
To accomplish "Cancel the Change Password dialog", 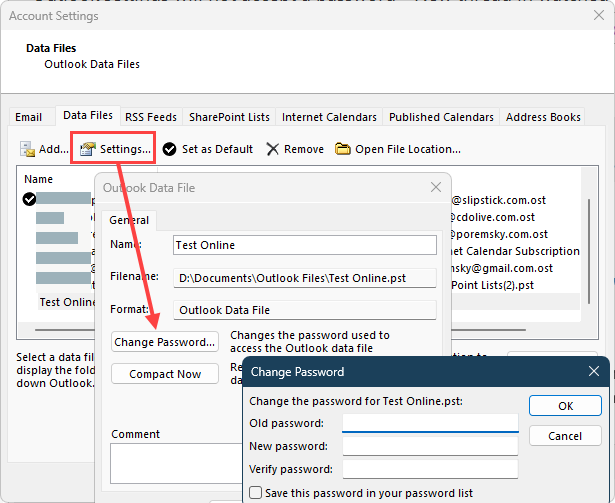I will 565,436.
